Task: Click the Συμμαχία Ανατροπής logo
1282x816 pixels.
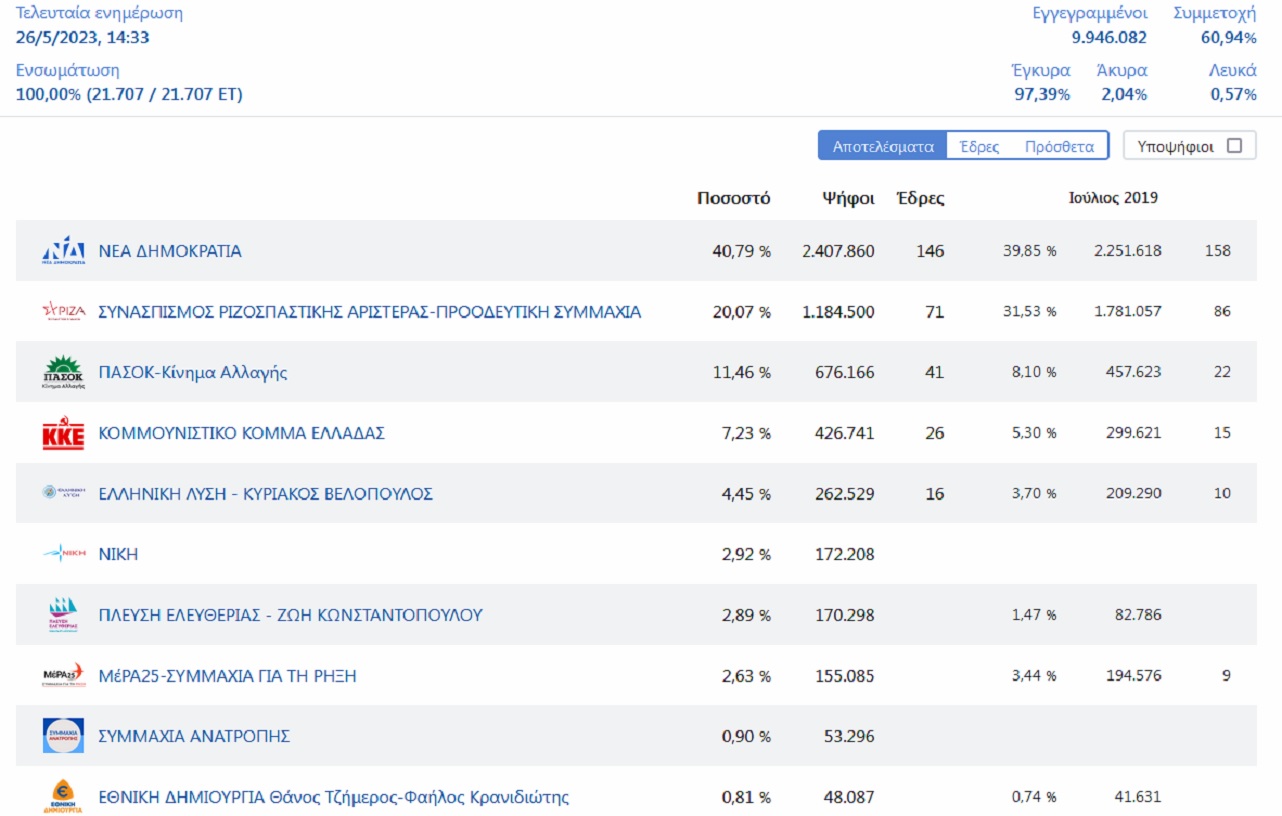Action: click(63, 736)
